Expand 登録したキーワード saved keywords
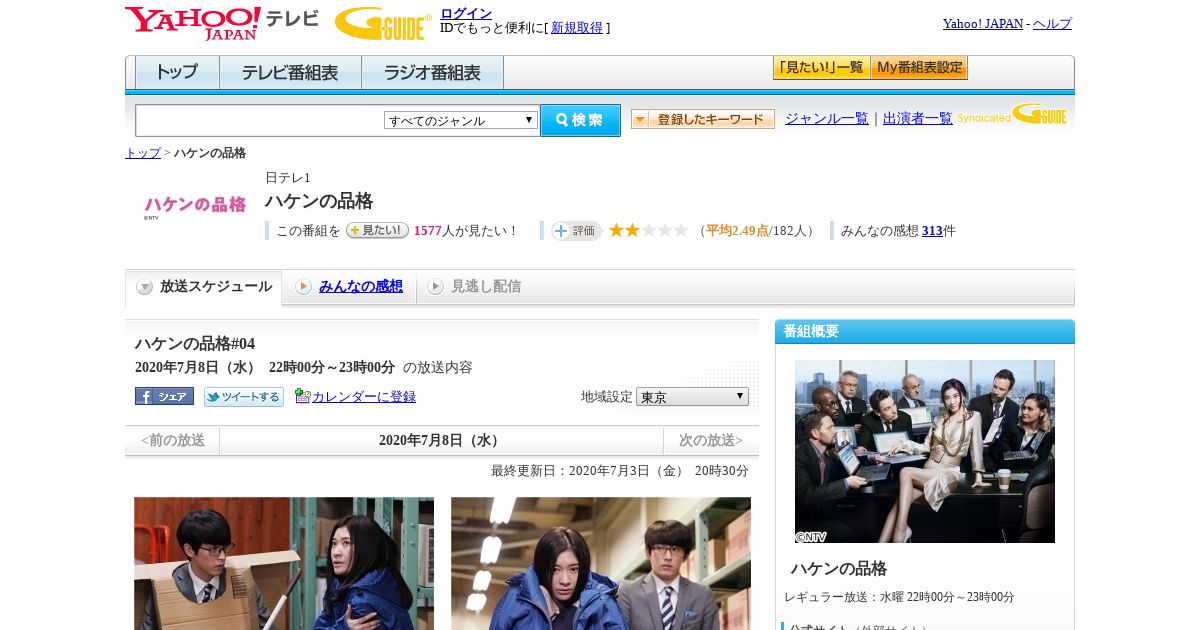 pos(703,119)
